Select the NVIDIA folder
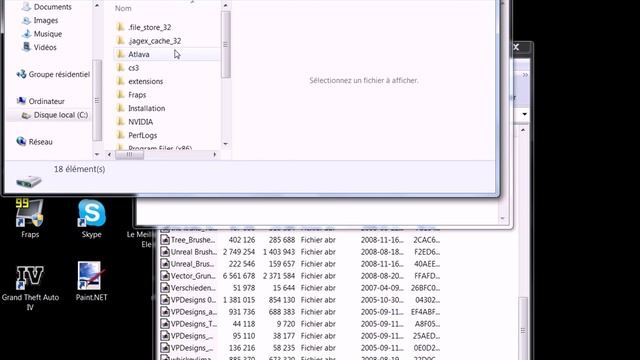Screen dimensions: 640x360 135,122
